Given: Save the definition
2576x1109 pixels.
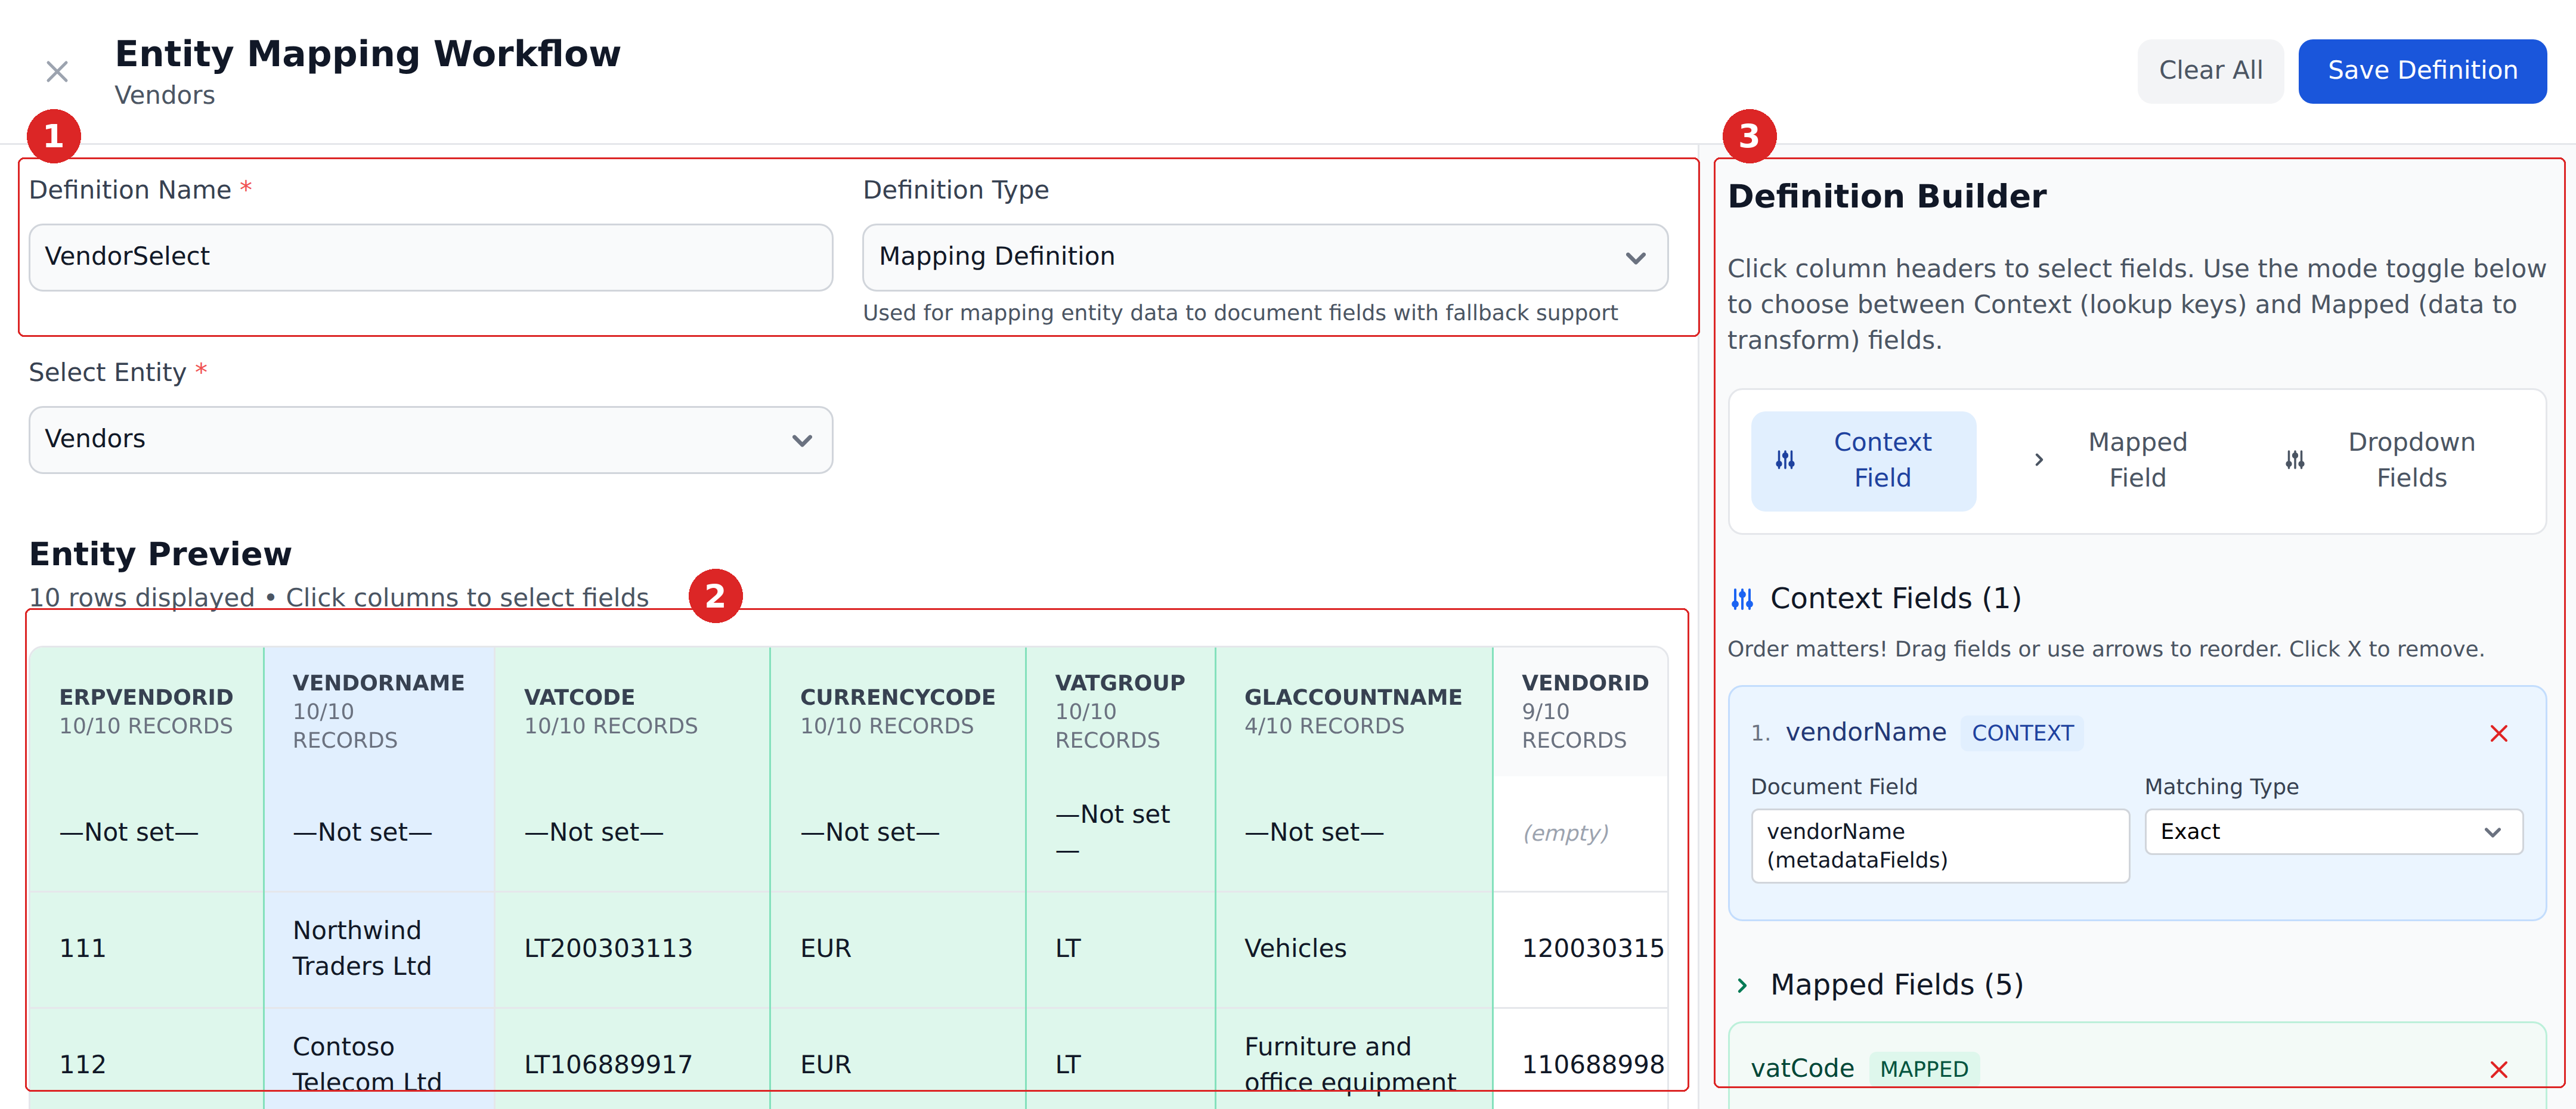Looking at the screenshot, I should tap(2422, 71).
